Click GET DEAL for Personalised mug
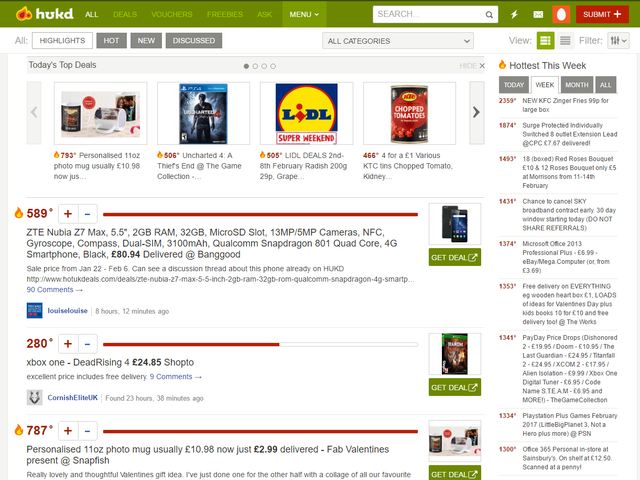Viewport: 640px width, 480px height. (455, 473)
